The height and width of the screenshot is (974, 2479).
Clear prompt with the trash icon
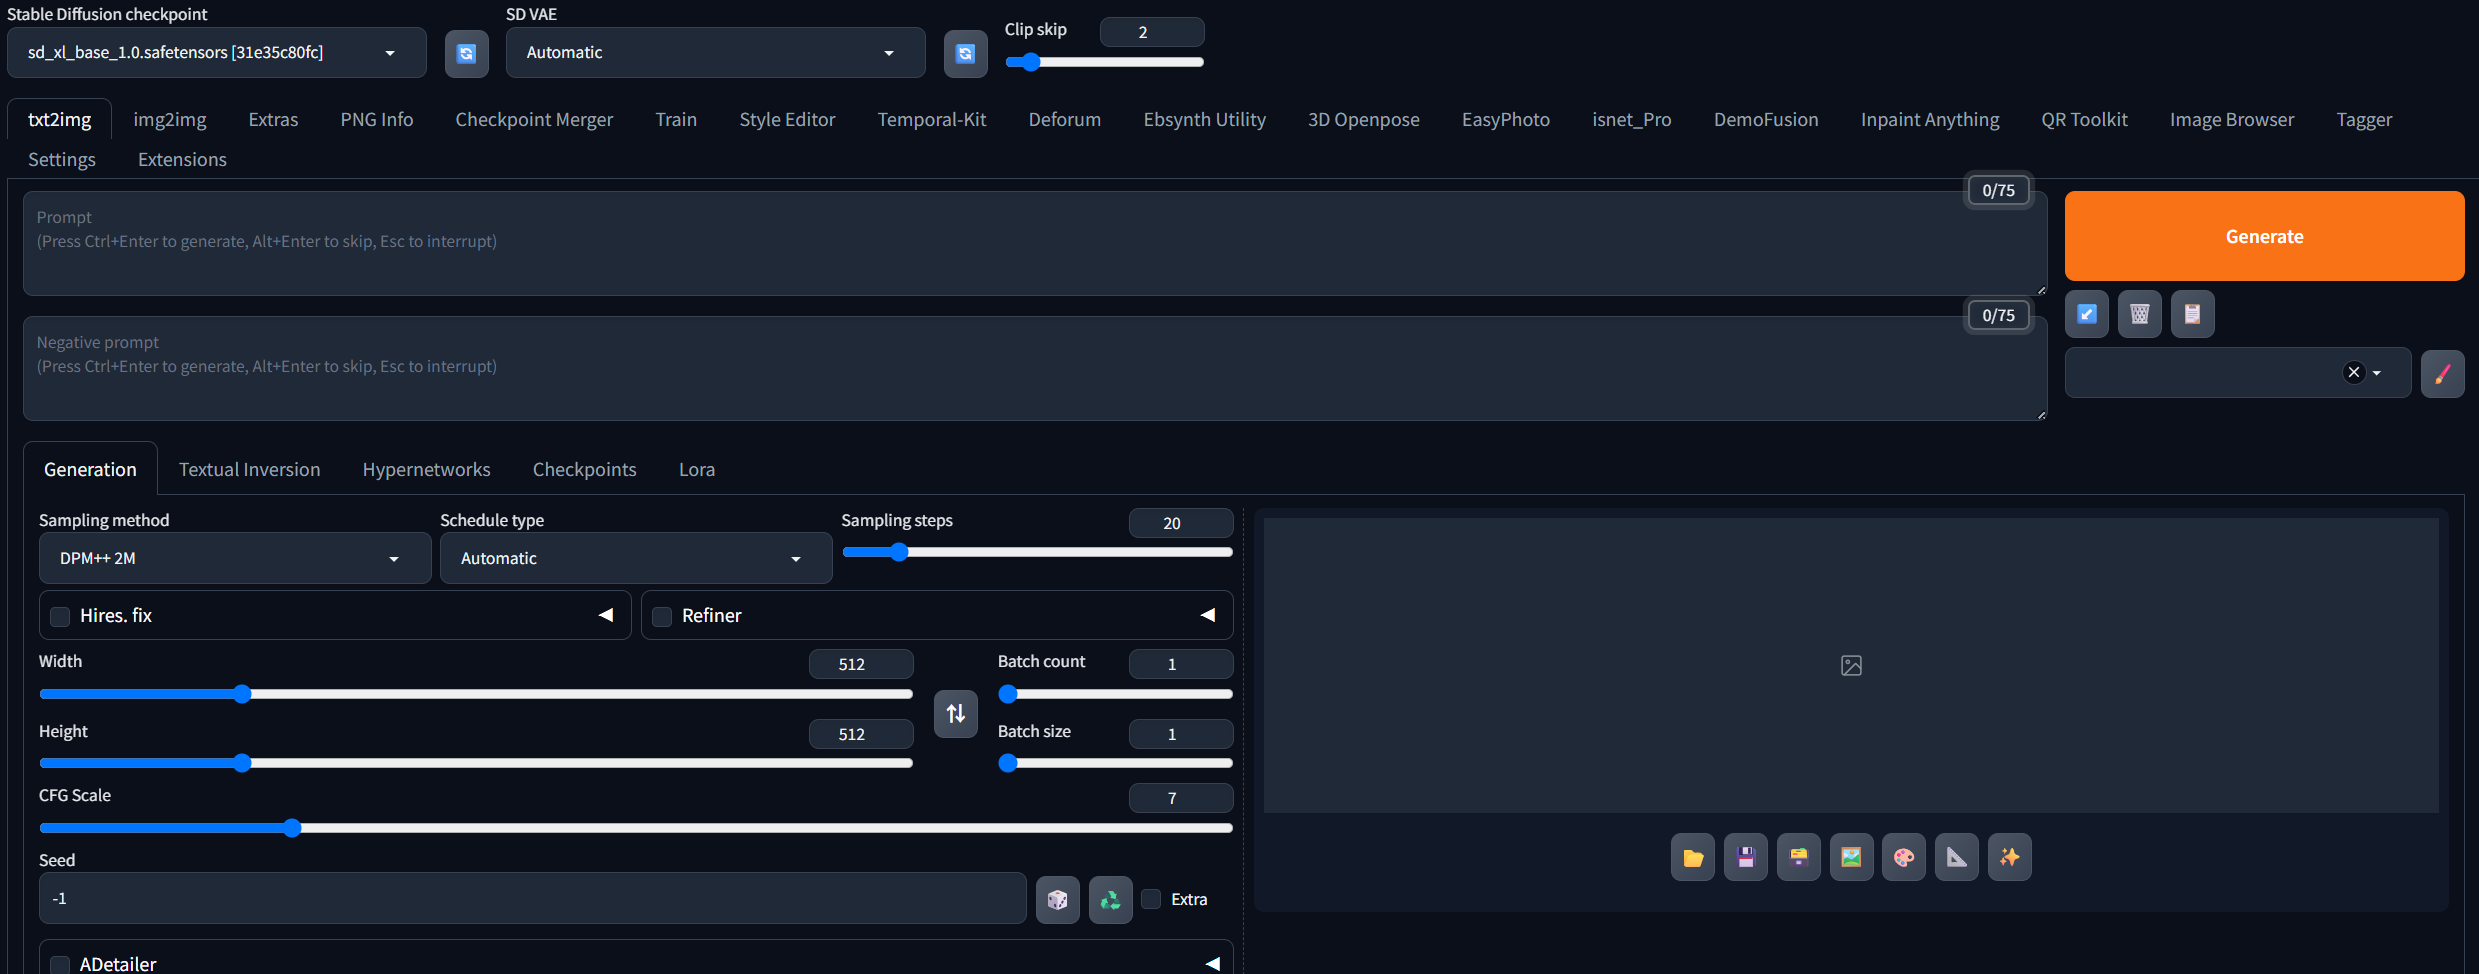(2140, 314)
